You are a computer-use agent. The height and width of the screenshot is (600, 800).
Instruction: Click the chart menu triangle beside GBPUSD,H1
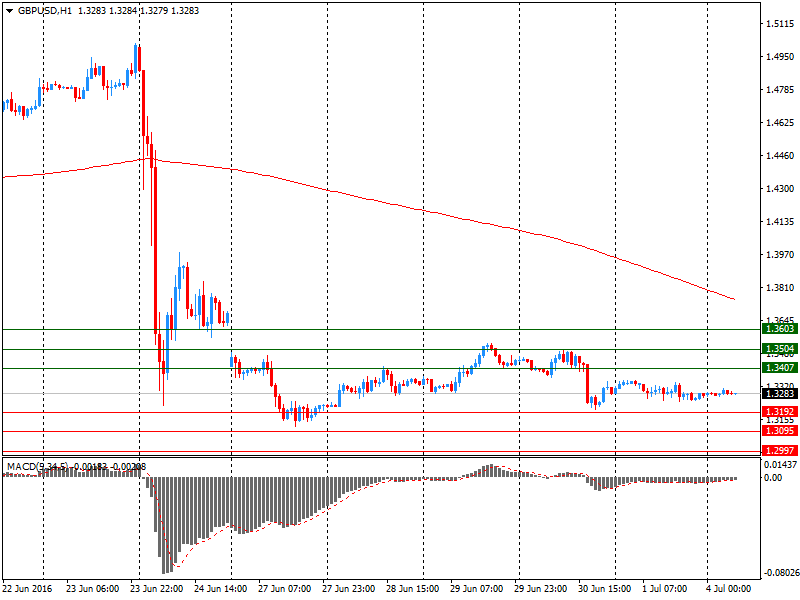[x=9, y=11]
